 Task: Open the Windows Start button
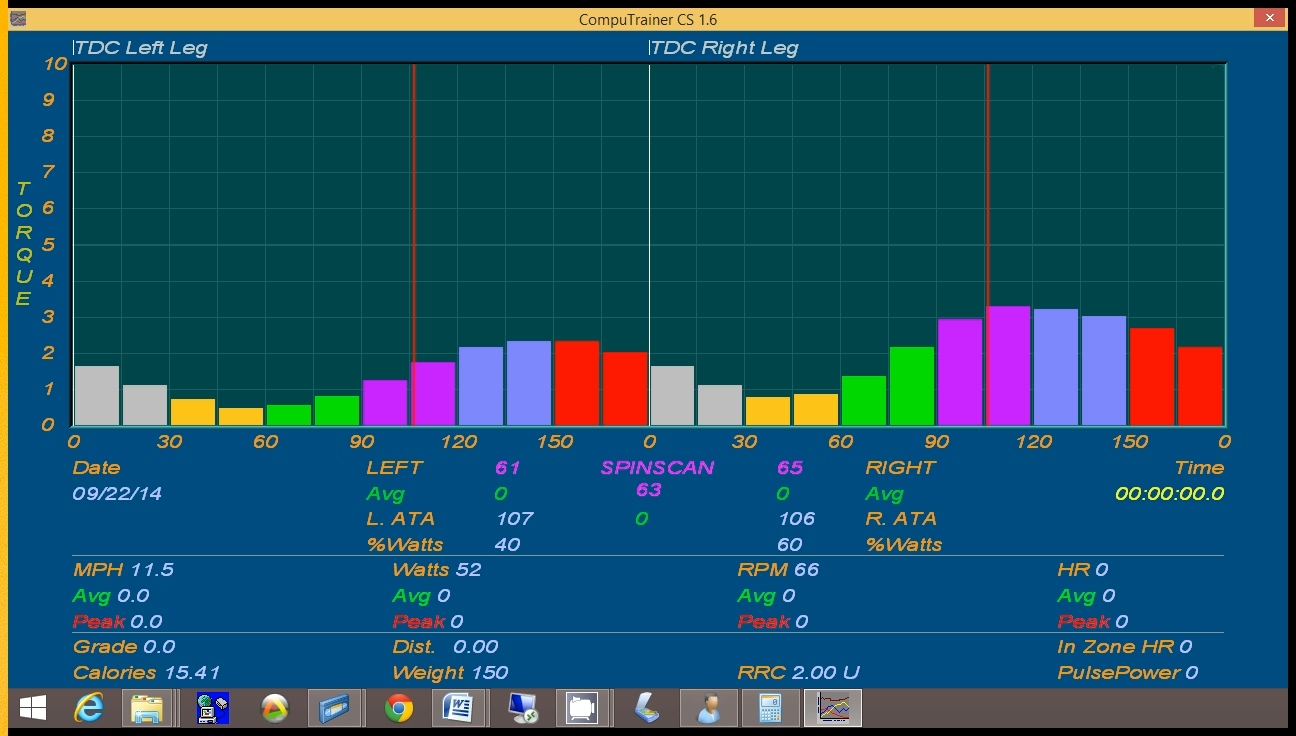tap(32, 709)
